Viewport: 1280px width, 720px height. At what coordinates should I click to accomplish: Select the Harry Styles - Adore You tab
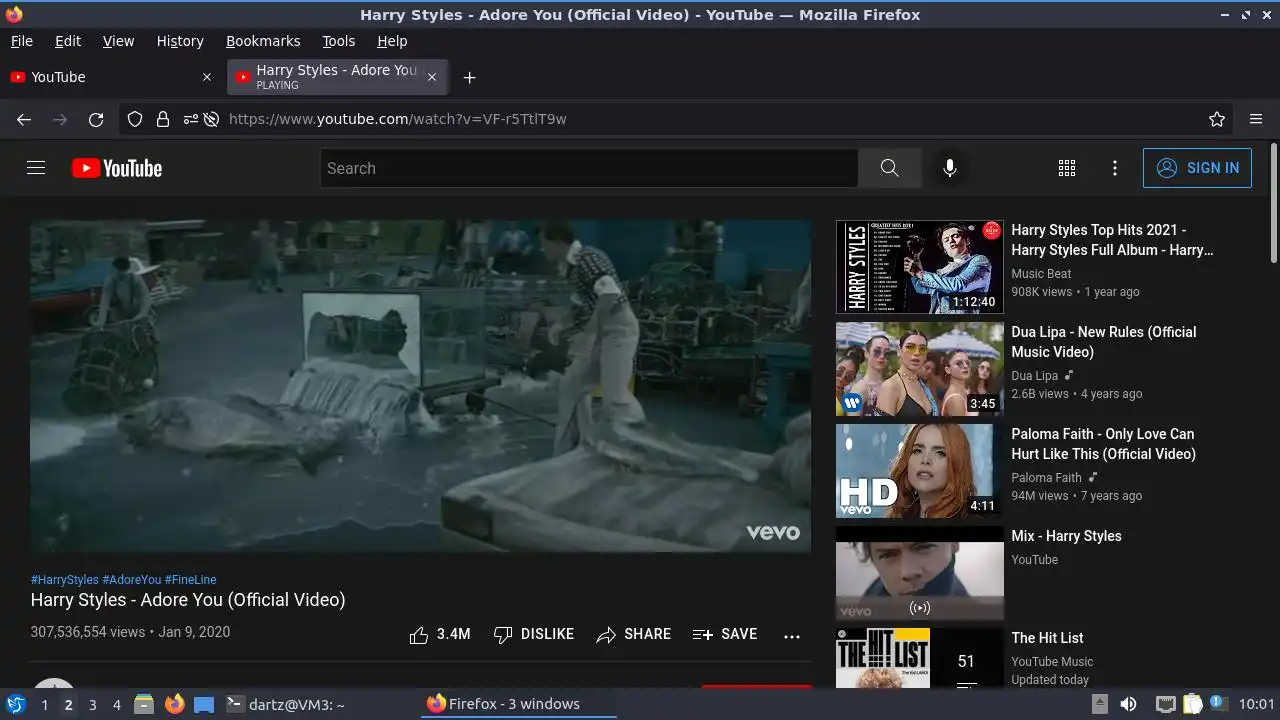[337, 77]
